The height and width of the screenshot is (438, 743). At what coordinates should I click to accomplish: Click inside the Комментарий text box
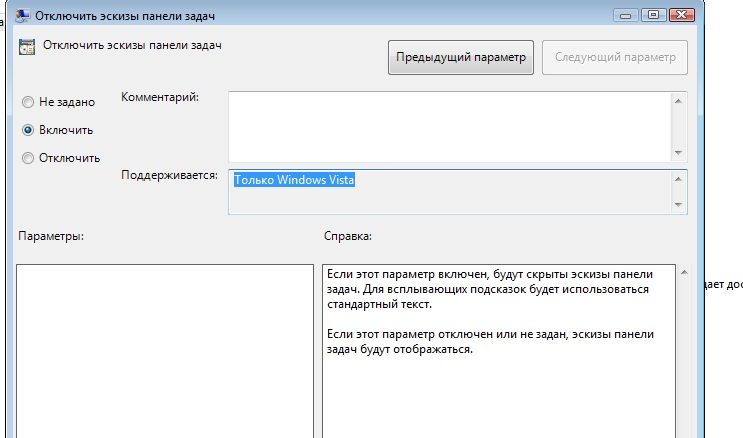tap(449, 127)
